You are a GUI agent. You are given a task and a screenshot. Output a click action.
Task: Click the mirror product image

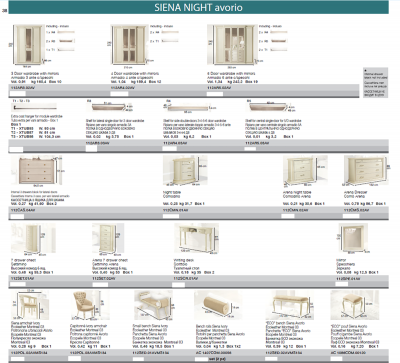click(x=353, y=238)
